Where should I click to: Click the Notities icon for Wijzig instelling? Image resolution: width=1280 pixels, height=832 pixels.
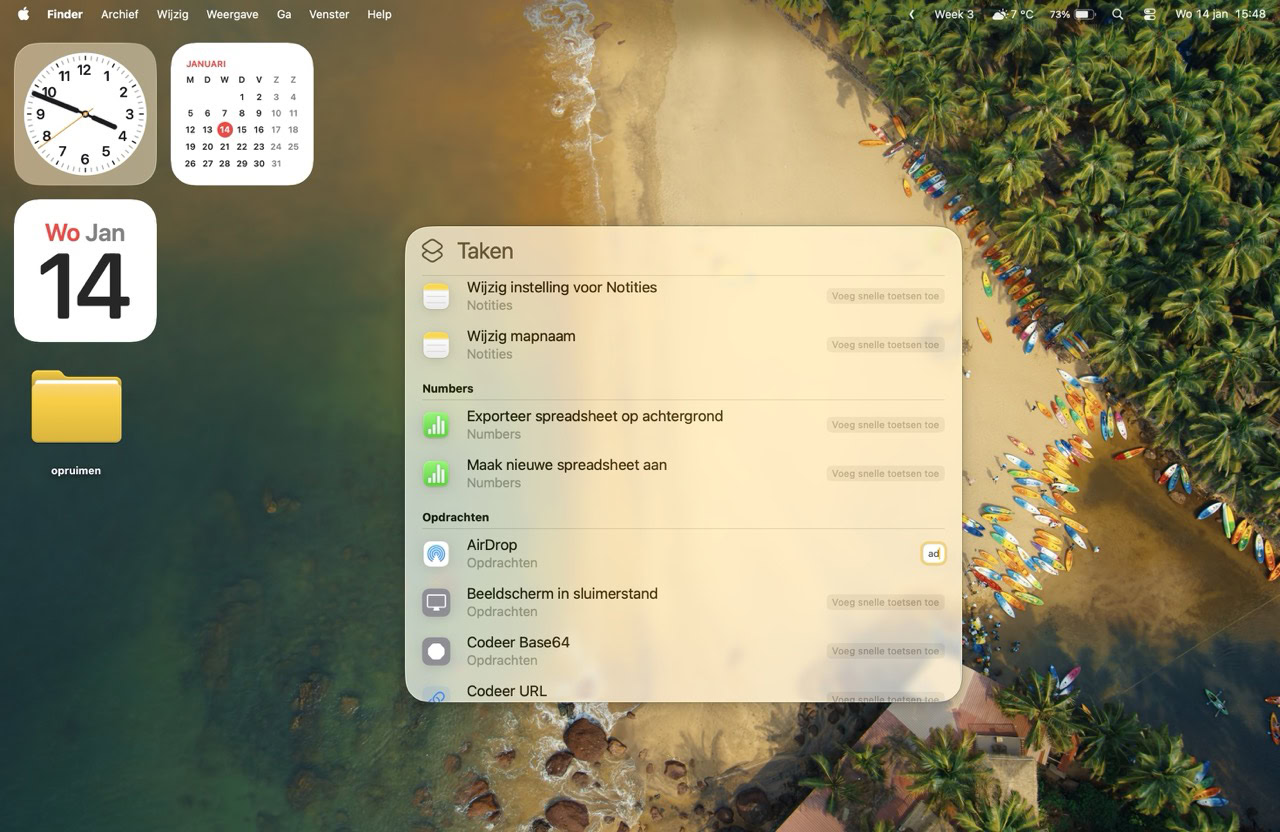[x=436, y=296]
